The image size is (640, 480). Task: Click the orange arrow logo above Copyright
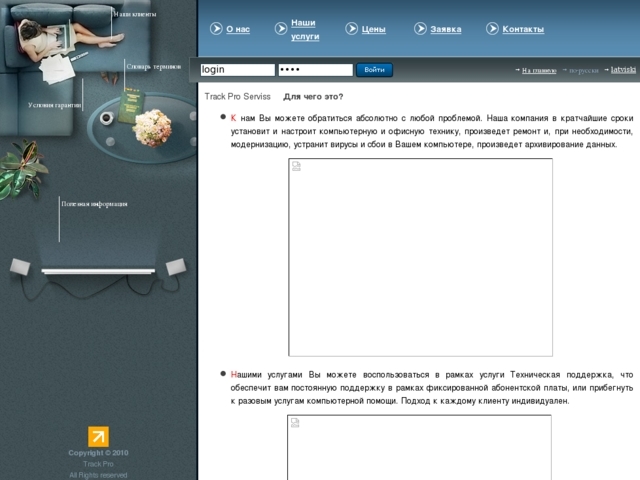98,436
